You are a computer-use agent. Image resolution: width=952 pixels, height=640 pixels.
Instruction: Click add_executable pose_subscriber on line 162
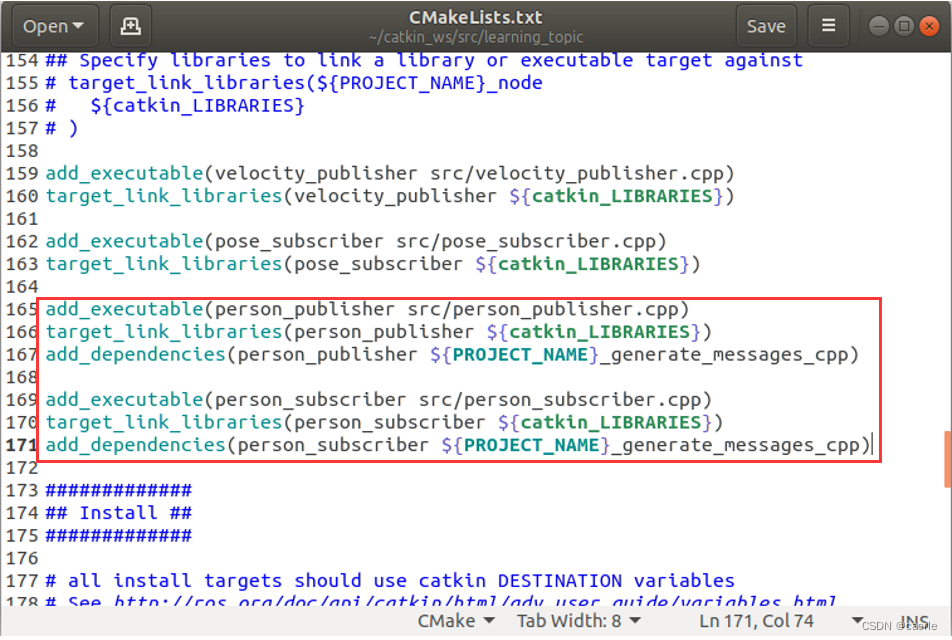pos(356,242)
